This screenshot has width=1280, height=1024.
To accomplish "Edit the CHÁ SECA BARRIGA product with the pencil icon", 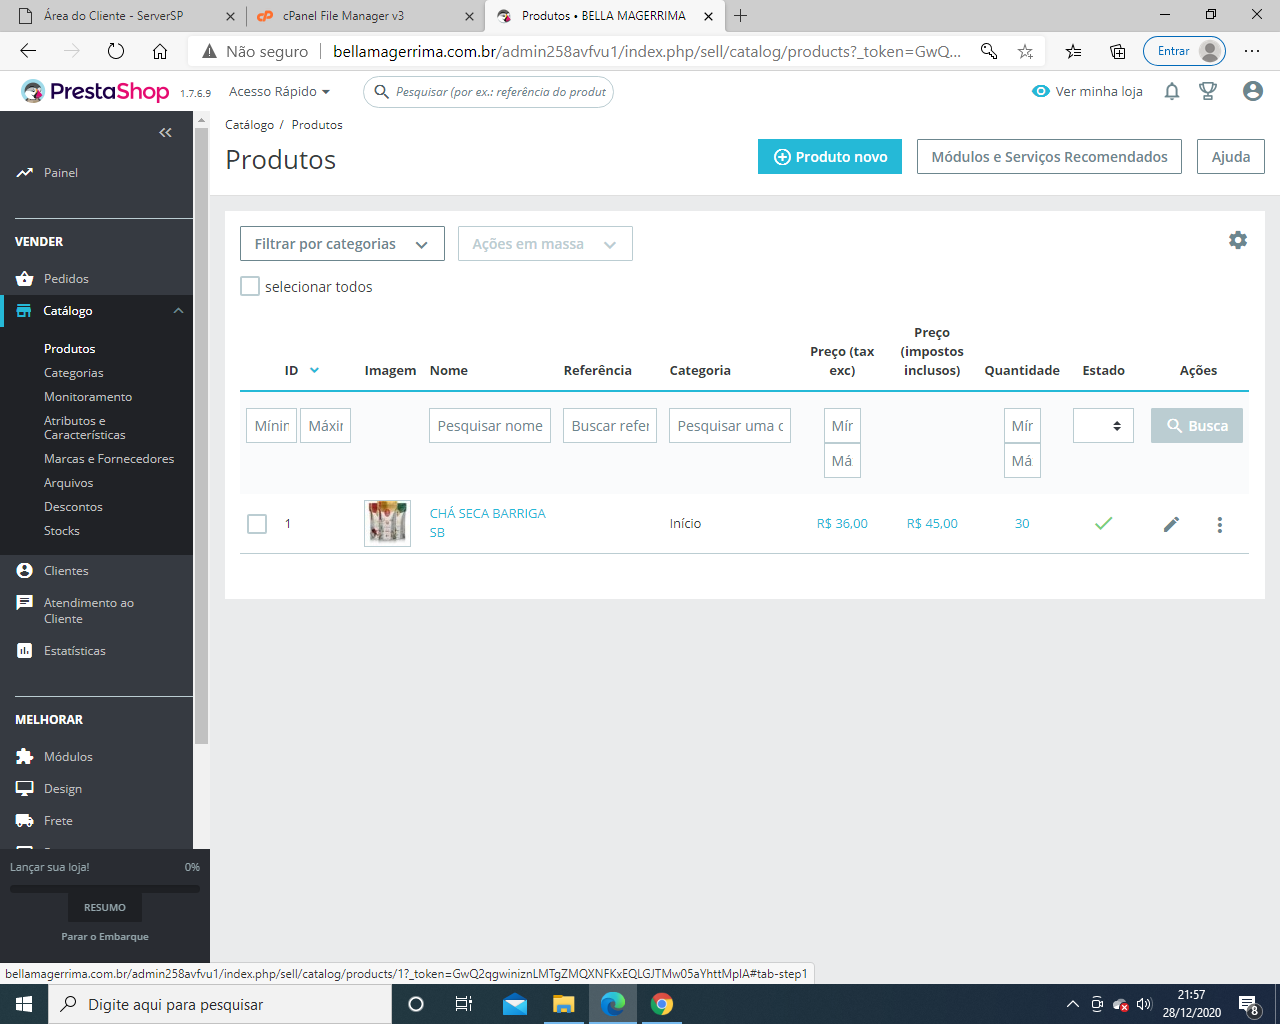I will 1172,524.
